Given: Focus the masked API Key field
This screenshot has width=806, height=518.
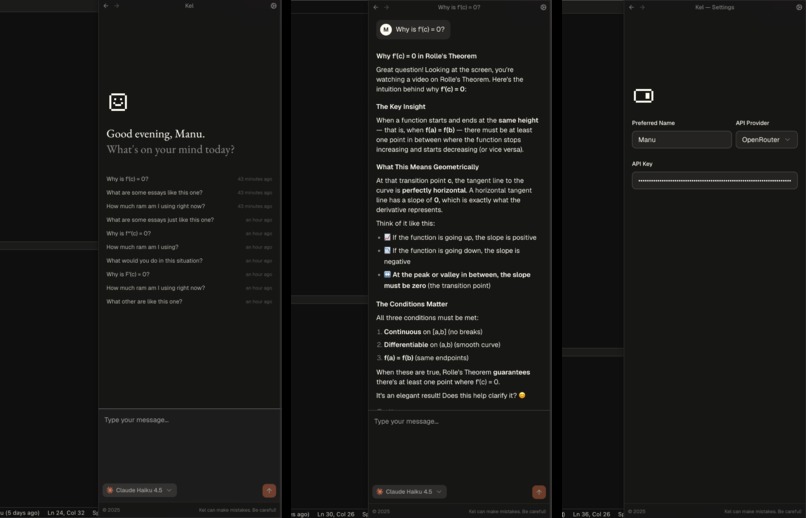Looking at the screenshot, I should point(715,180).
